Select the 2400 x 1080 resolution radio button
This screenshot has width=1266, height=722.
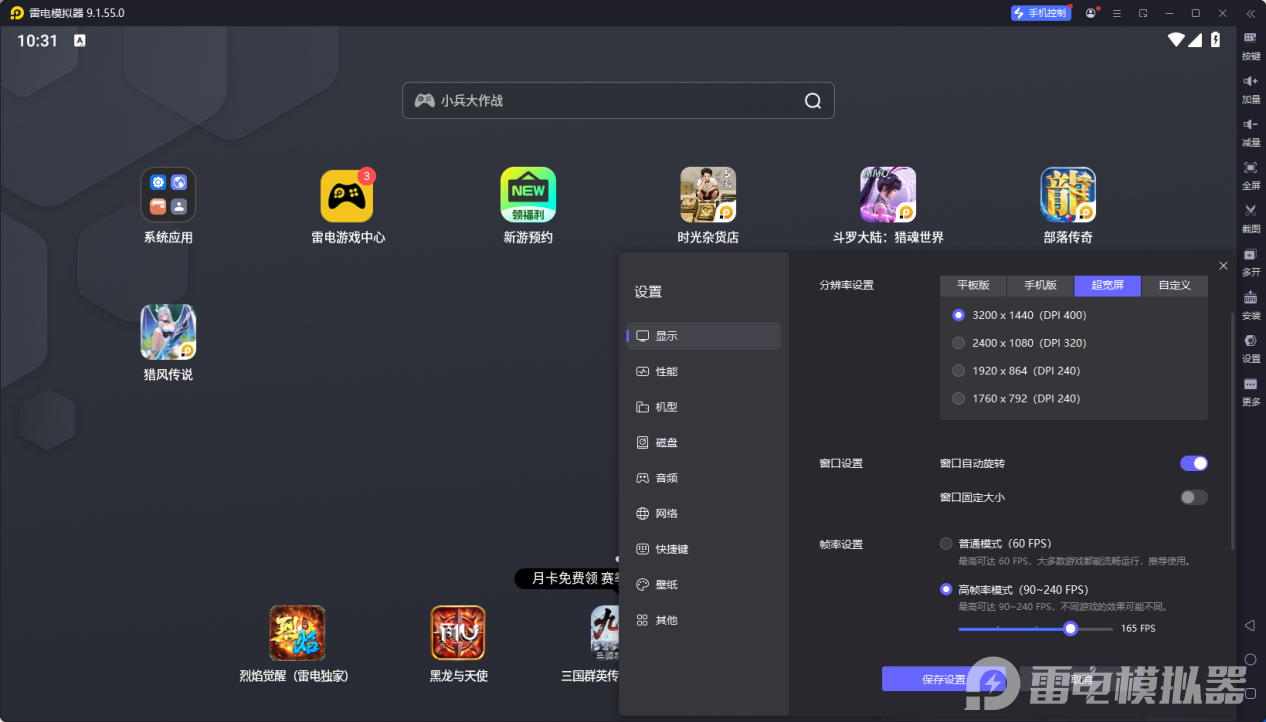coord(957,342)
